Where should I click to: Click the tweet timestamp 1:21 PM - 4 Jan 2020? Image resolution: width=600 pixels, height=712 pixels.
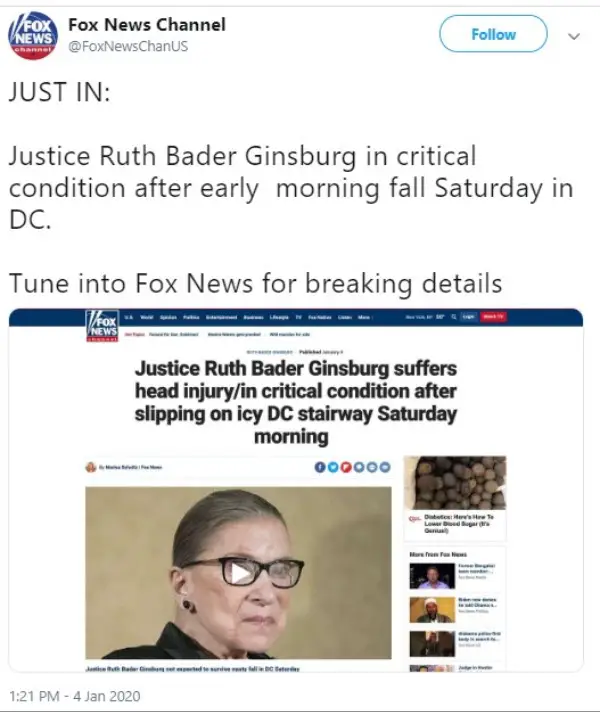(x=75, y=696)
